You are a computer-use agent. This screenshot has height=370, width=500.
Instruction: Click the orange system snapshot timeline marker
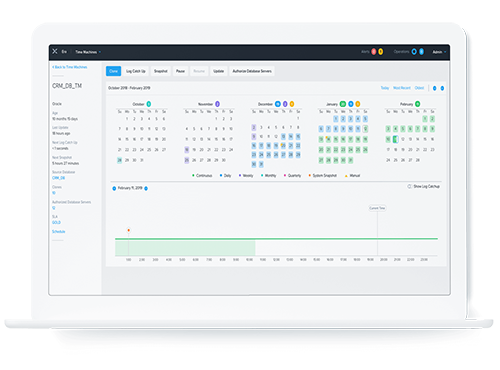coord(129,230)
